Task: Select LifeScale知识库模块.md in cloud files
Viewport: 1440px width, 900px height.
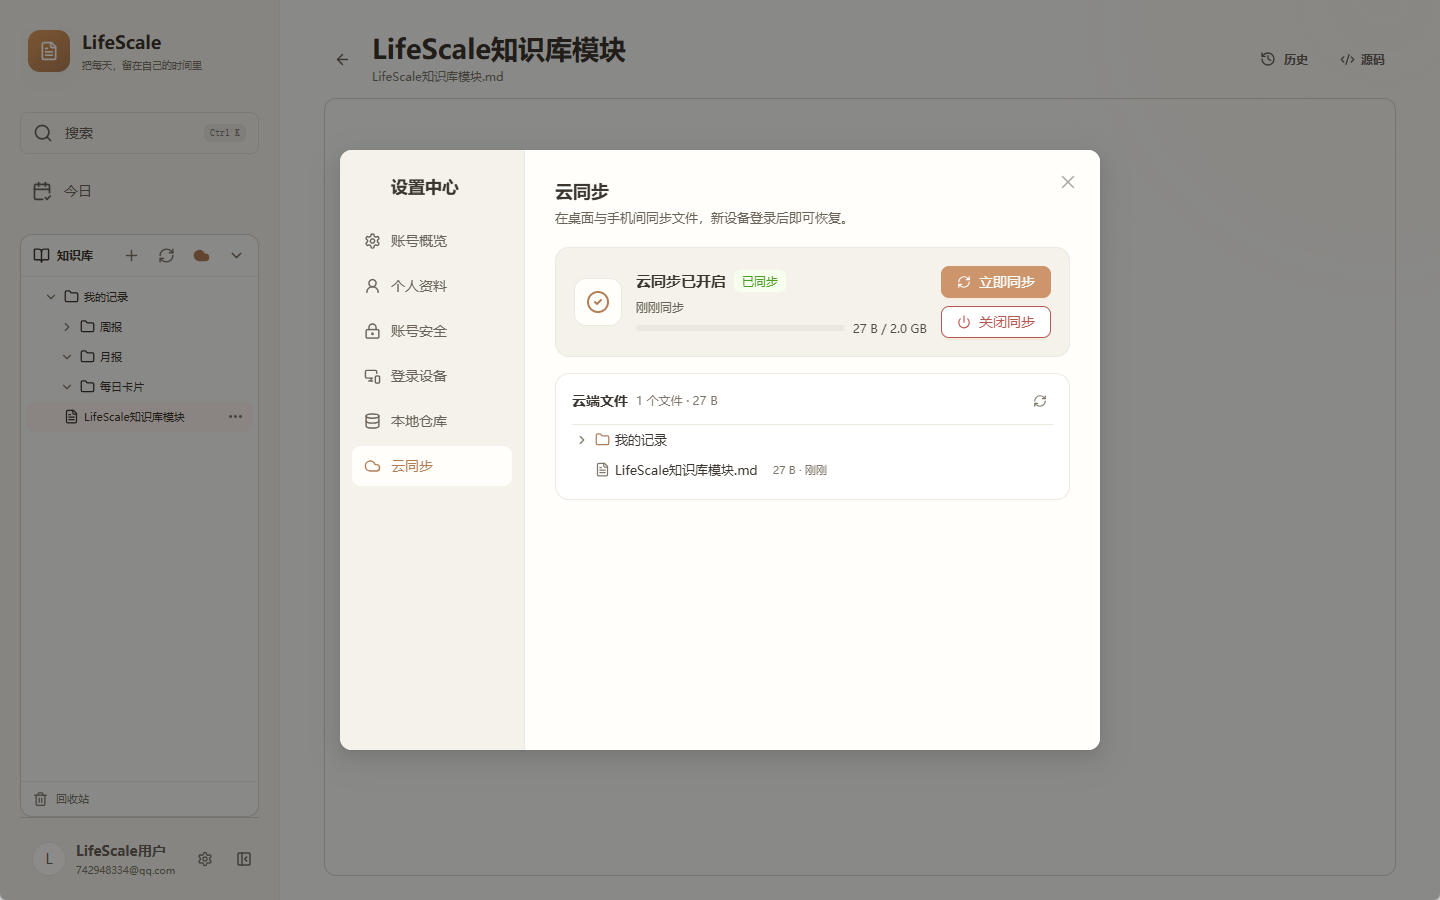Action: point(686,470)
